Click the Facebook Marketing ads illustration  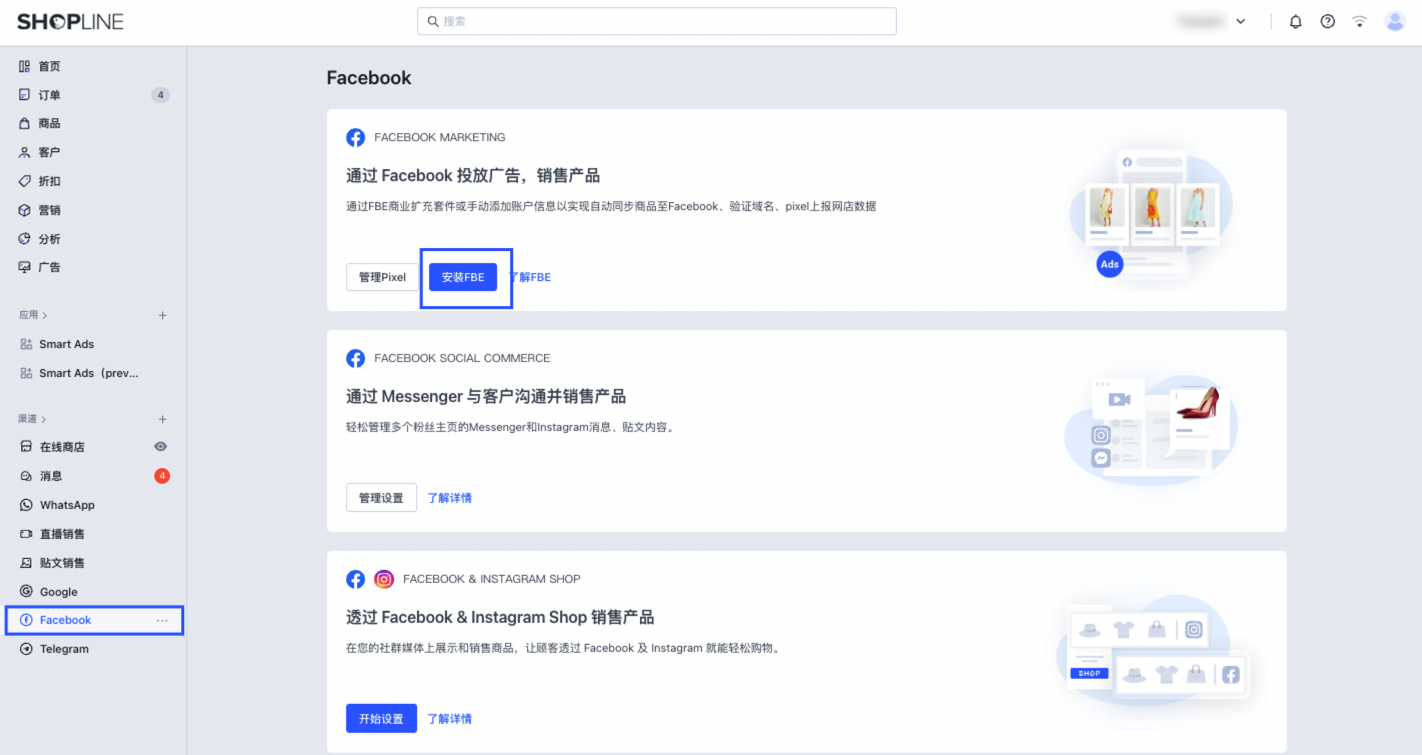click(1151, 215)
